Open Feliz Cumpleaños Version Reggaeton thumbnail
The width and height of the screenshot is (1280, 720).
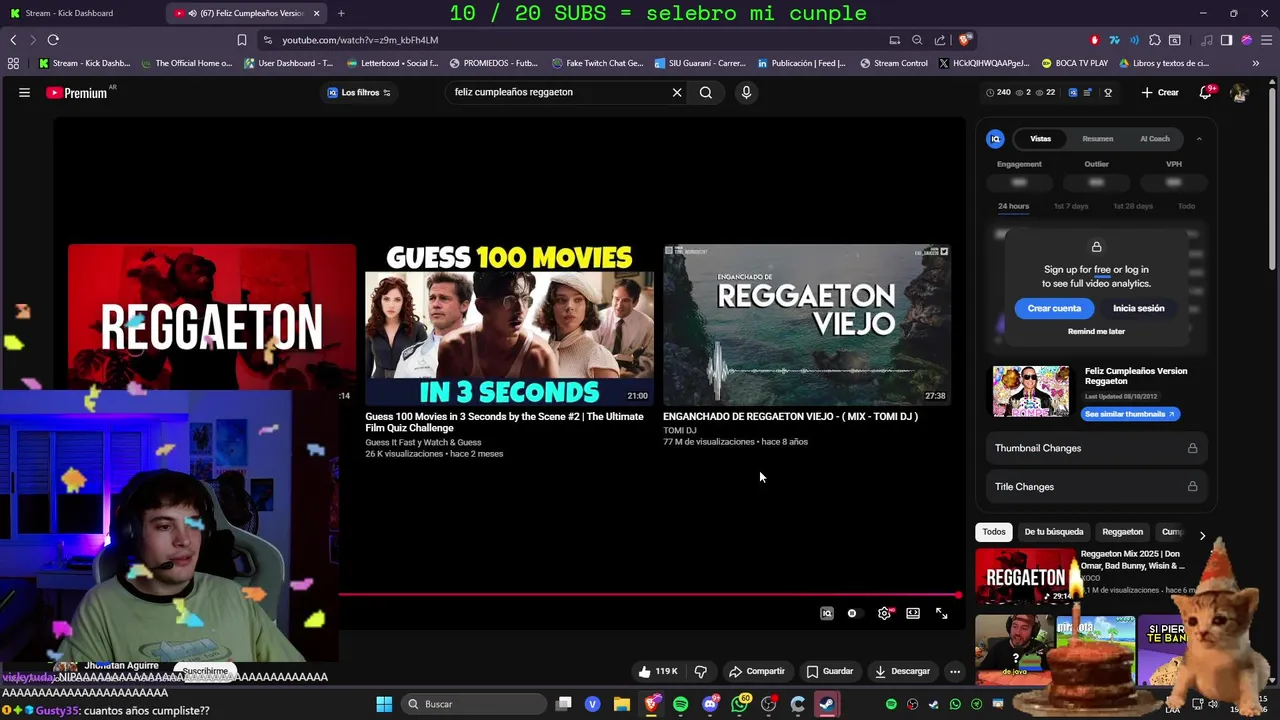click(x=1030, y=391)
